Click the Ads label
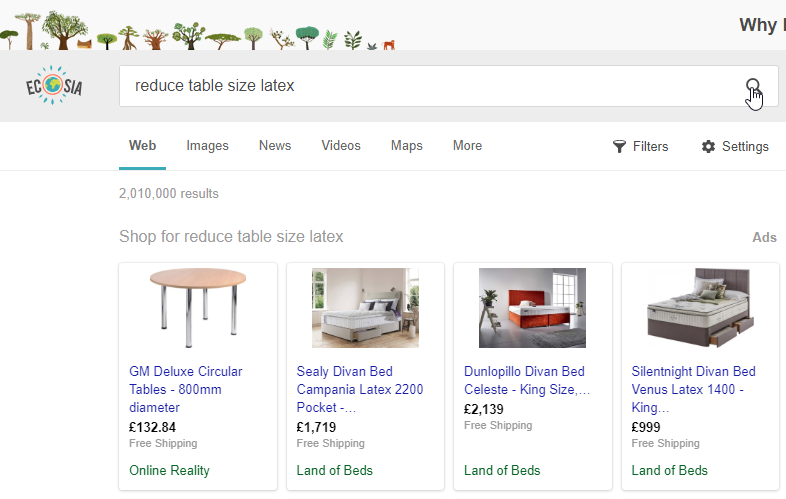This screenshot has height=499, width=786. coord(764,237)
